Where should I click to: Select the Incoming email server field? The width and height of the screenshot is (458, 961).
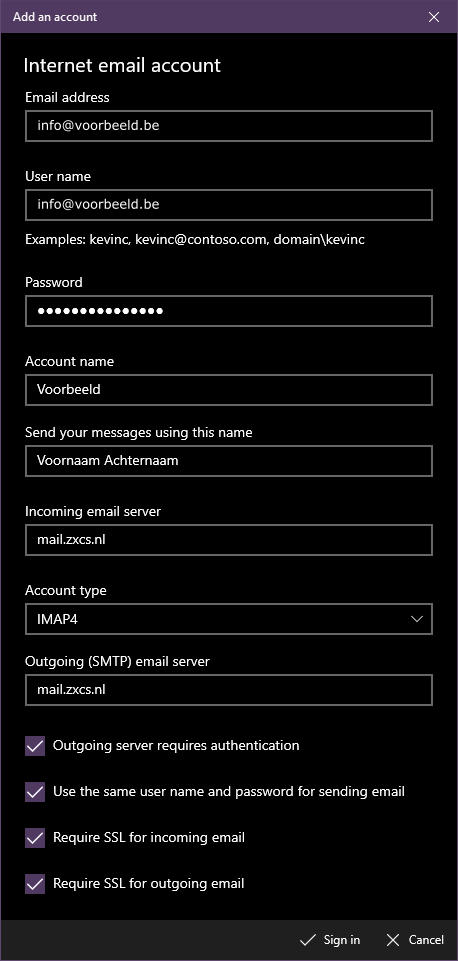coord(229,540)
